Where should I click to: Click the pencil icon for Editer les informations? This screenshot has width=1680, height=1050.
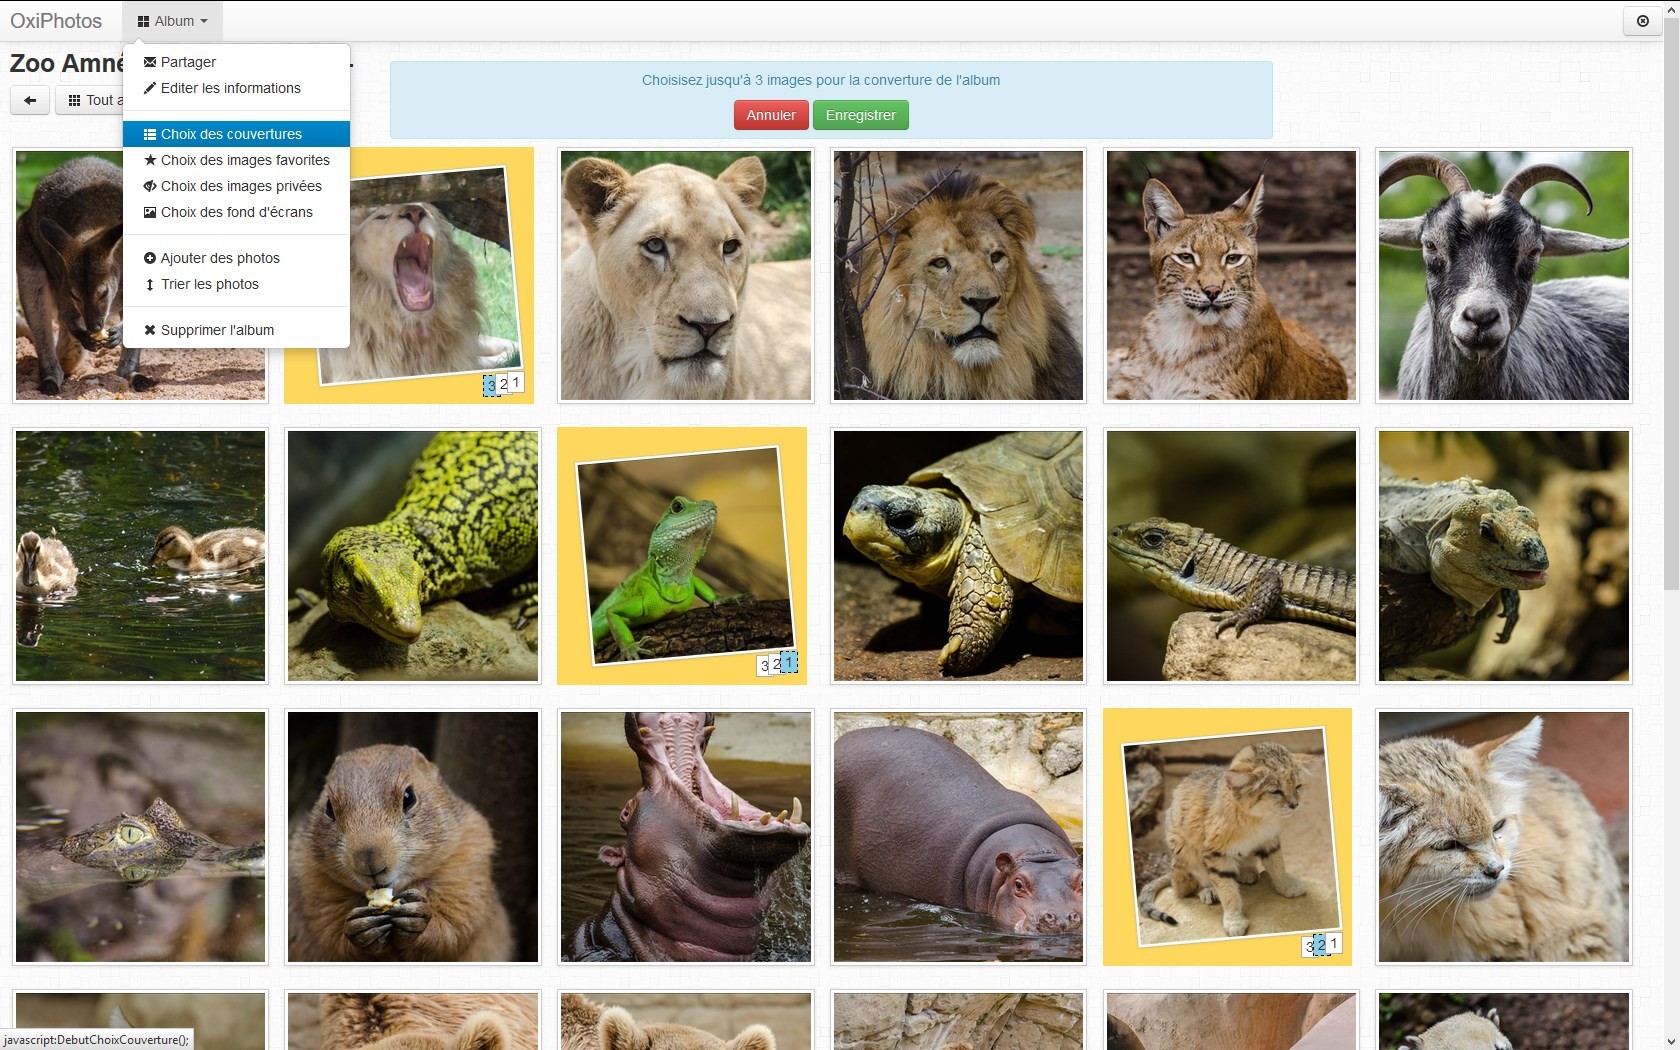[x=150, y=88]
